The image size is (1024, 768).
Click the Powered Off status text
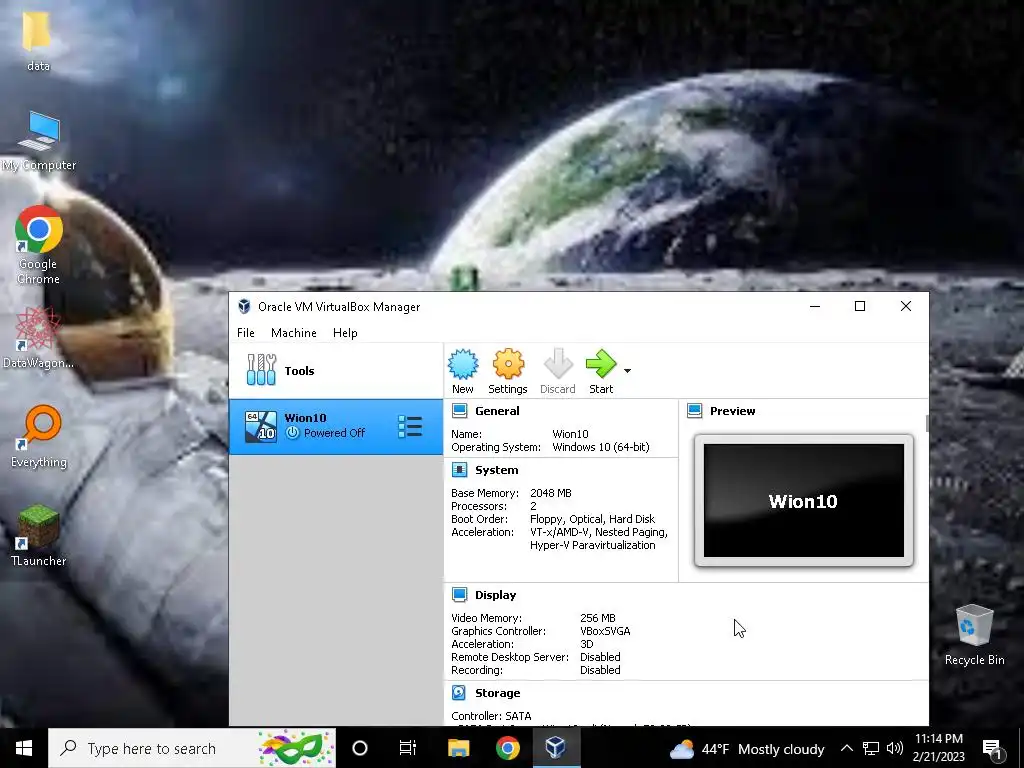[334, 433]
